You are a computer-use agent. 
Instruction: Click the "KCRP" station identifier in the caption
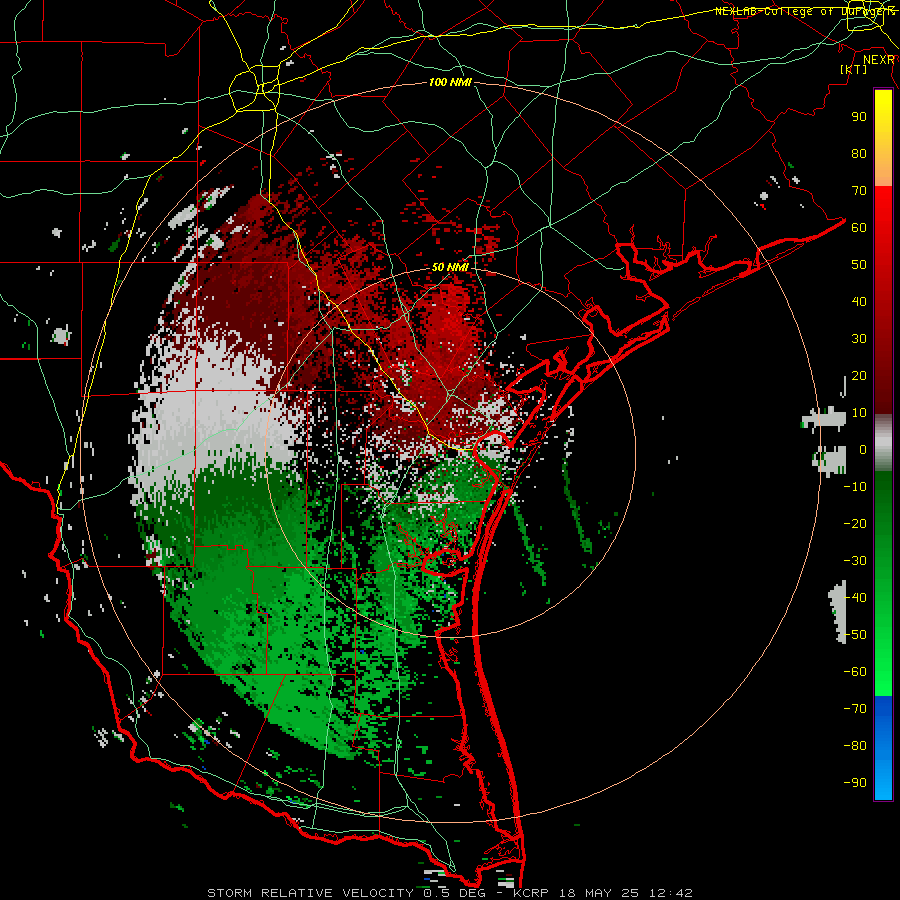click(x=530, y=893)
